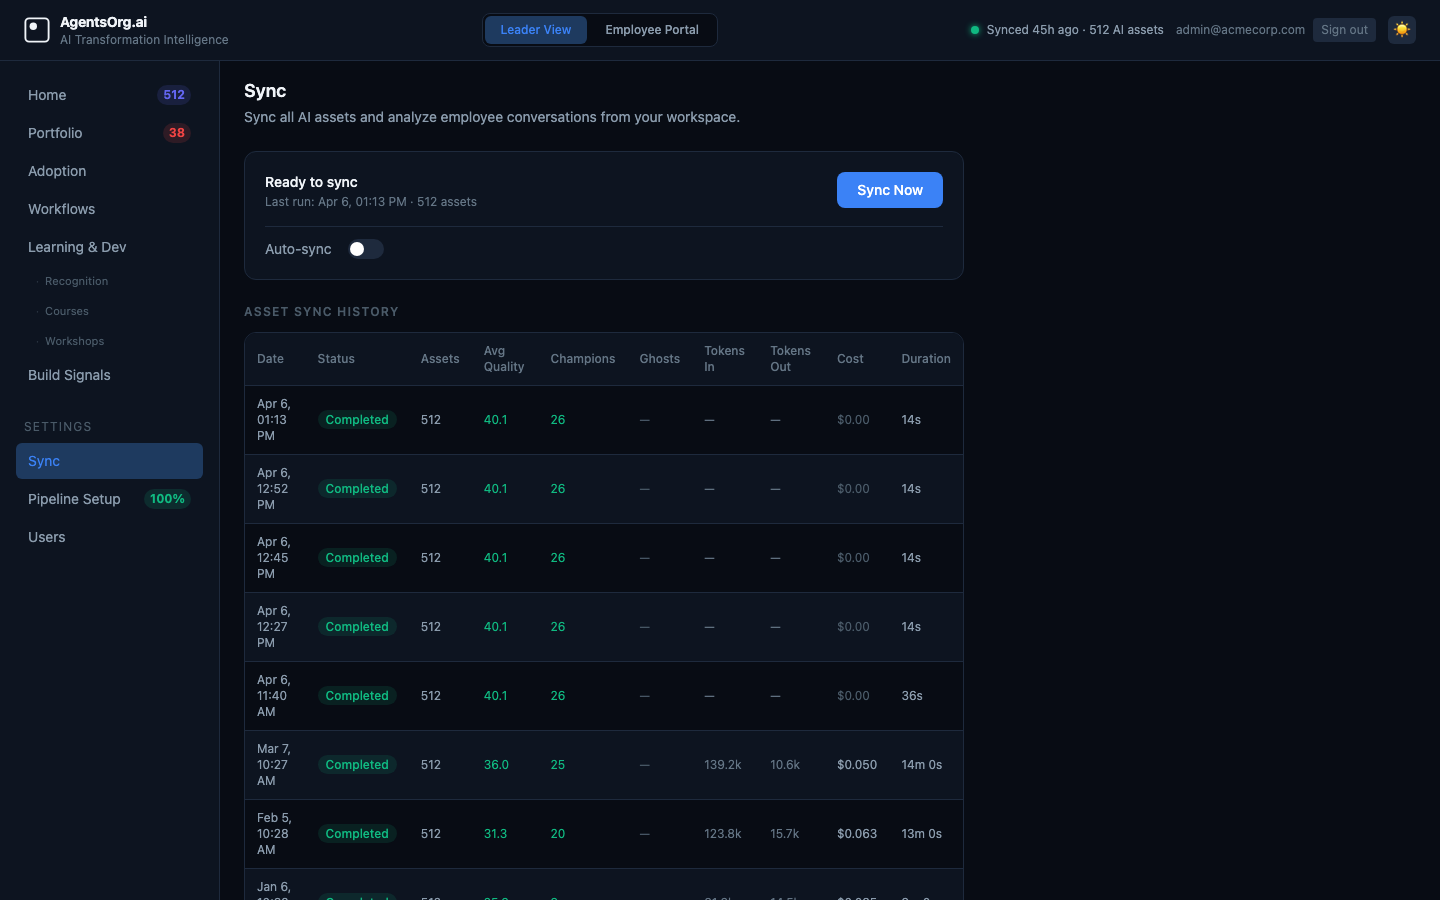Click the red 38 badge on Portfolio

coord(177,132)
